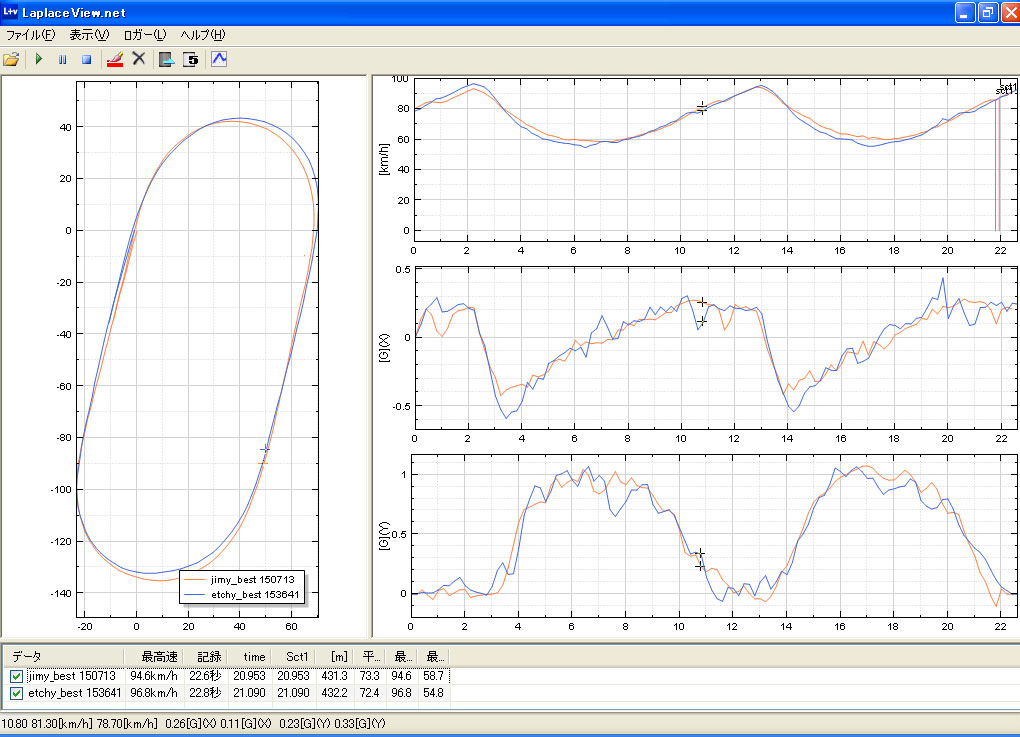
Task: Uncheck the etchy_best 153641 checkbox
Action: [15, 693]
